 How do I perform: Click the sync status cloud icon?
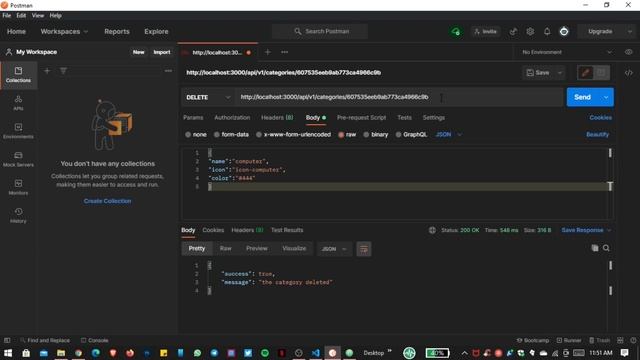pyautogui.click(x=456, y=31)
